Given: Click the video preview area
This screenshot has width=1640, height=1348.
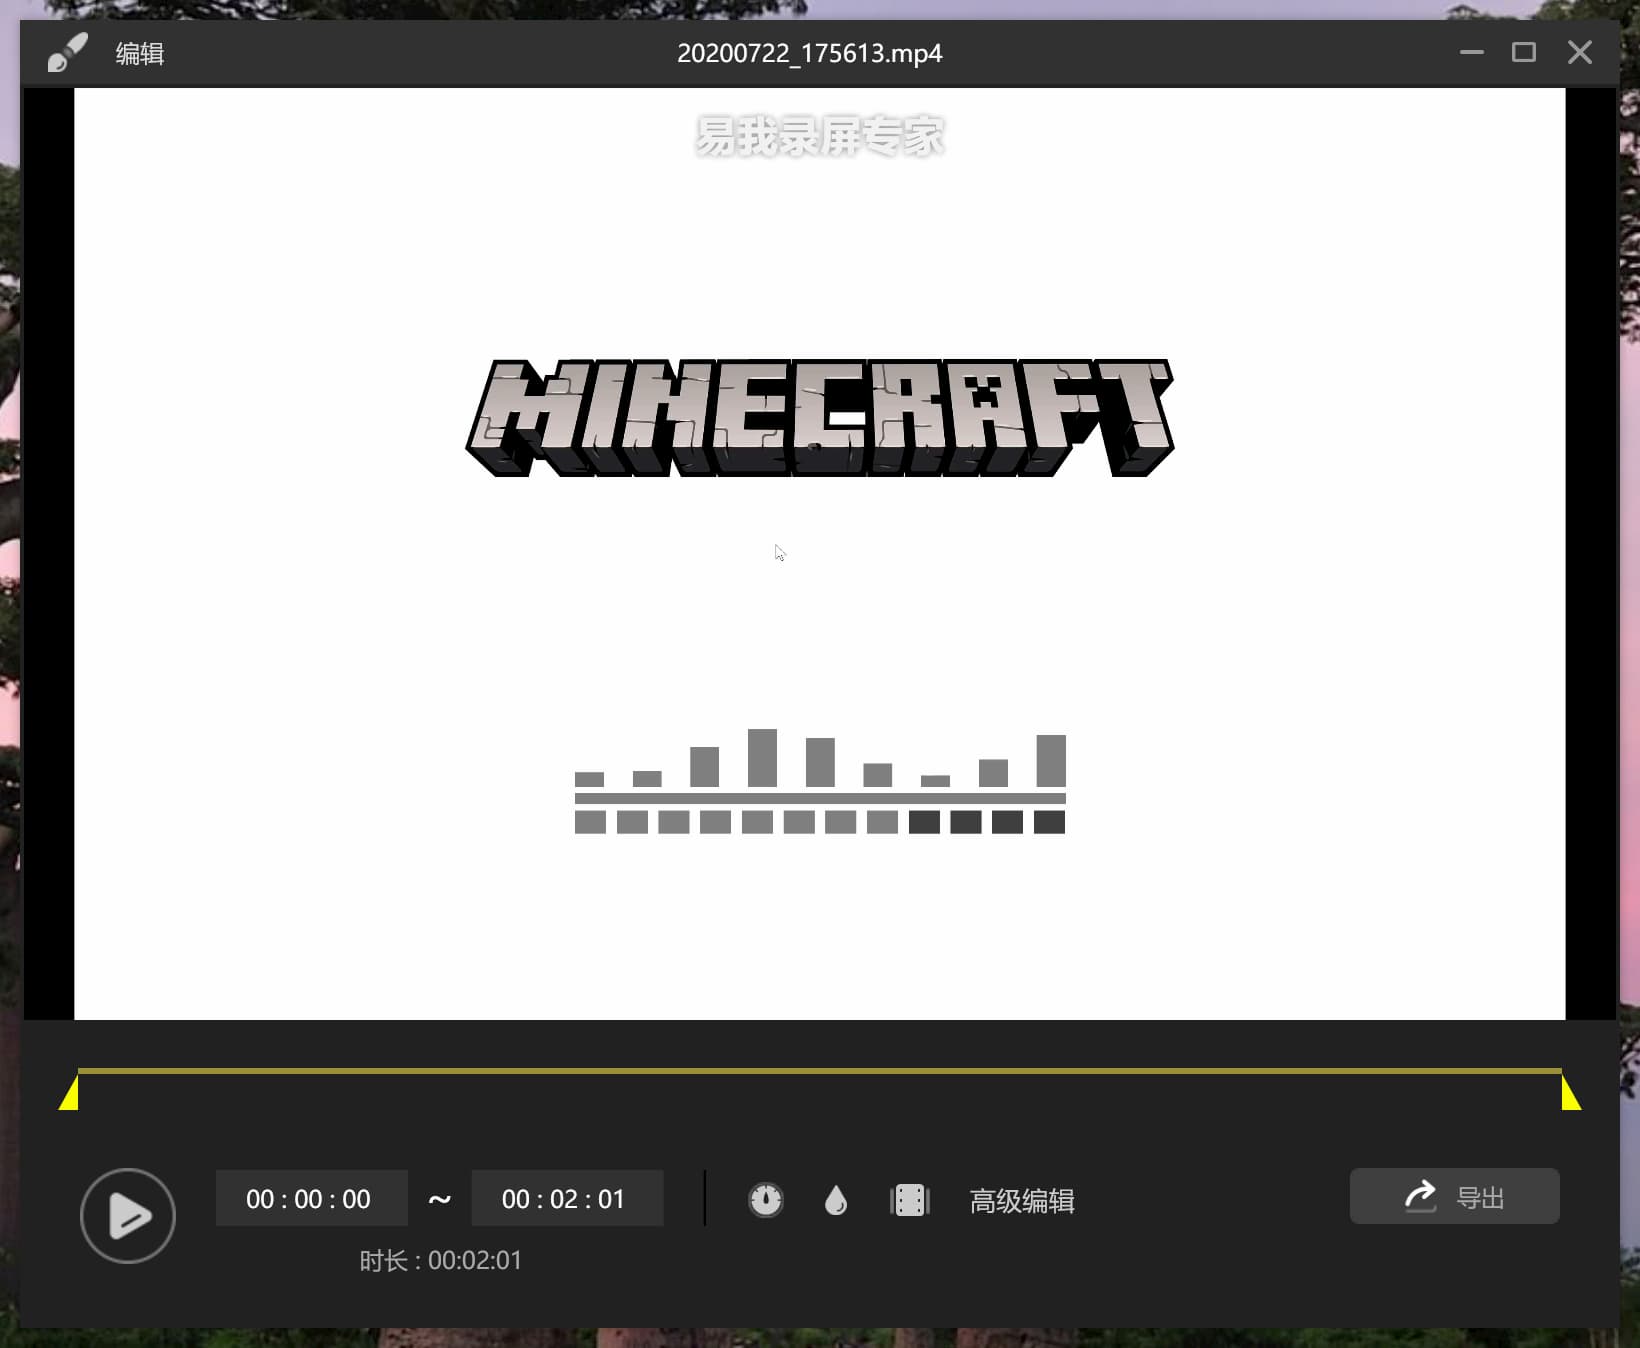Looking at the screenshot, I should [x=820, y=554].
